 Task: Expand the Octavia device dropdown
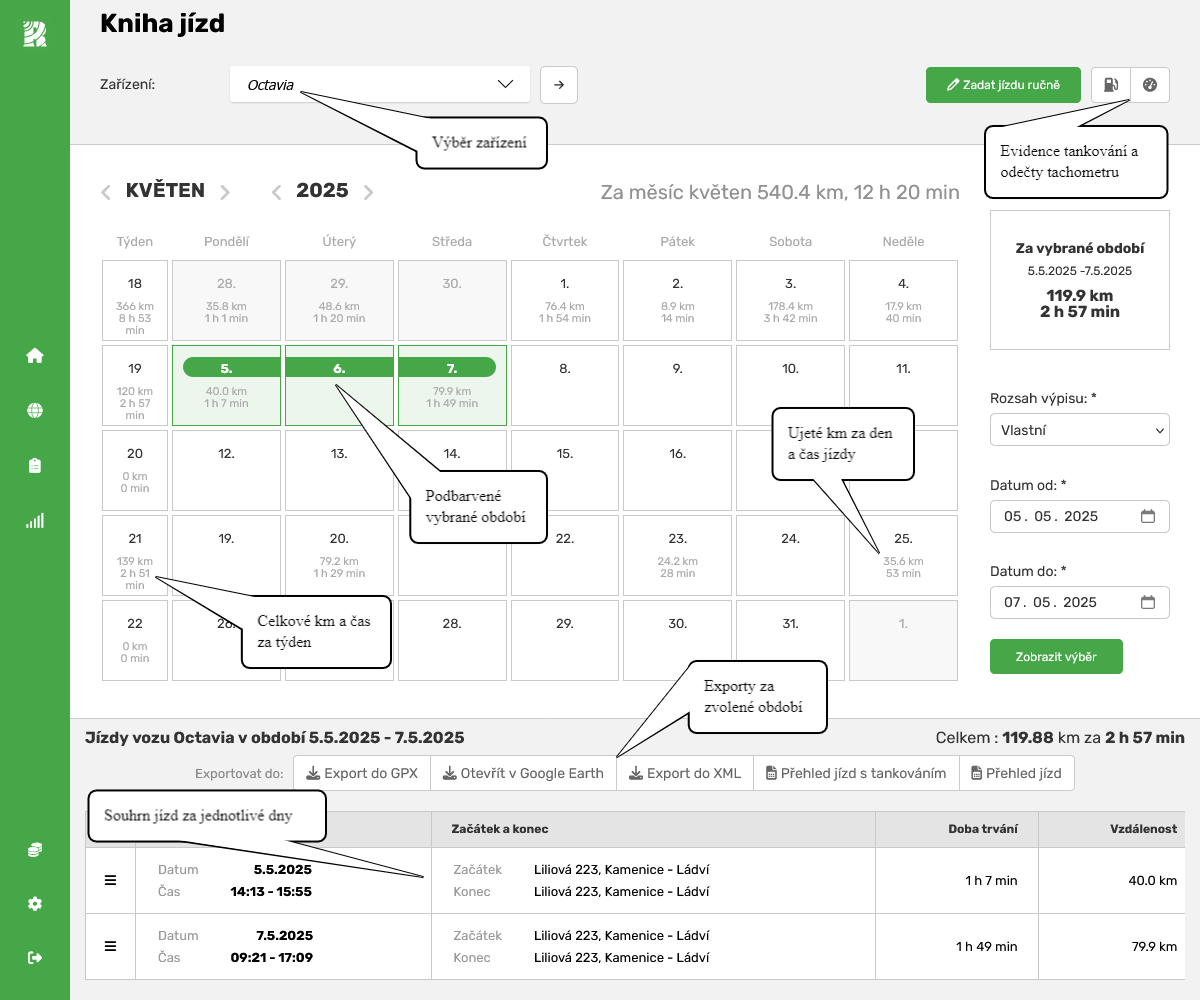click(x=379, y=85)
